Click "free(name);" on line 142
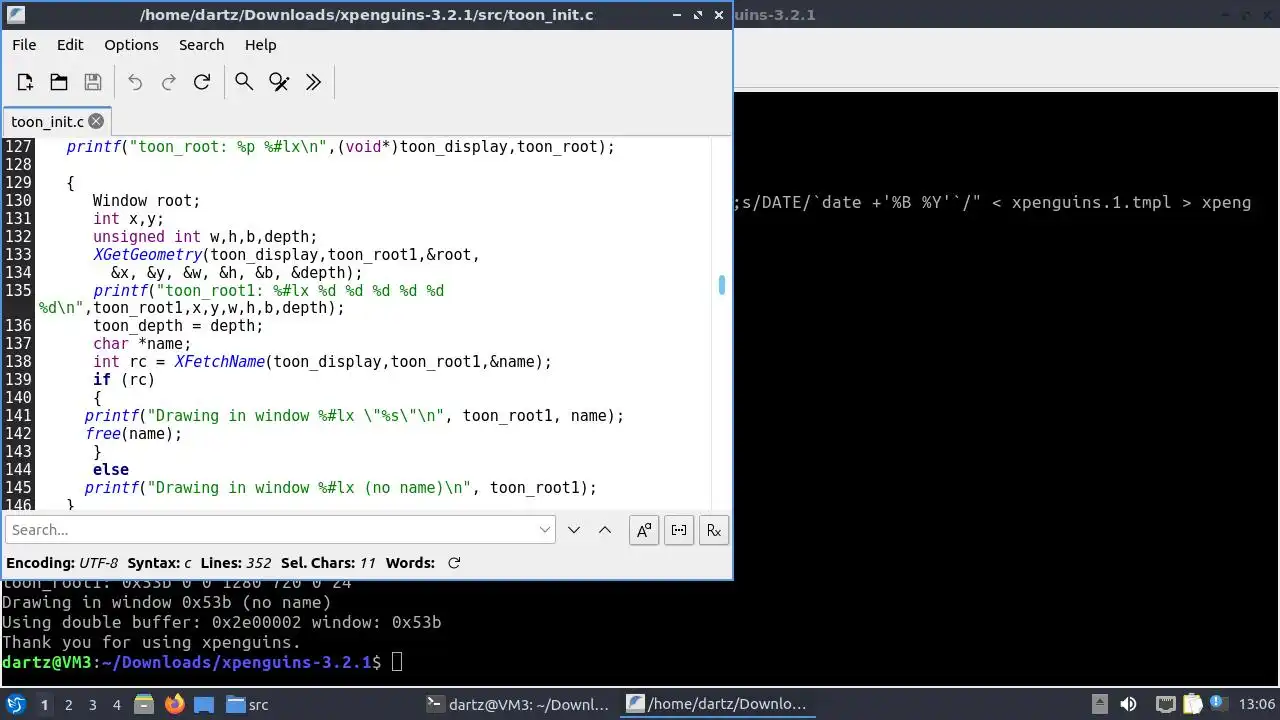 pyautogui.click(x=134, y=434)
